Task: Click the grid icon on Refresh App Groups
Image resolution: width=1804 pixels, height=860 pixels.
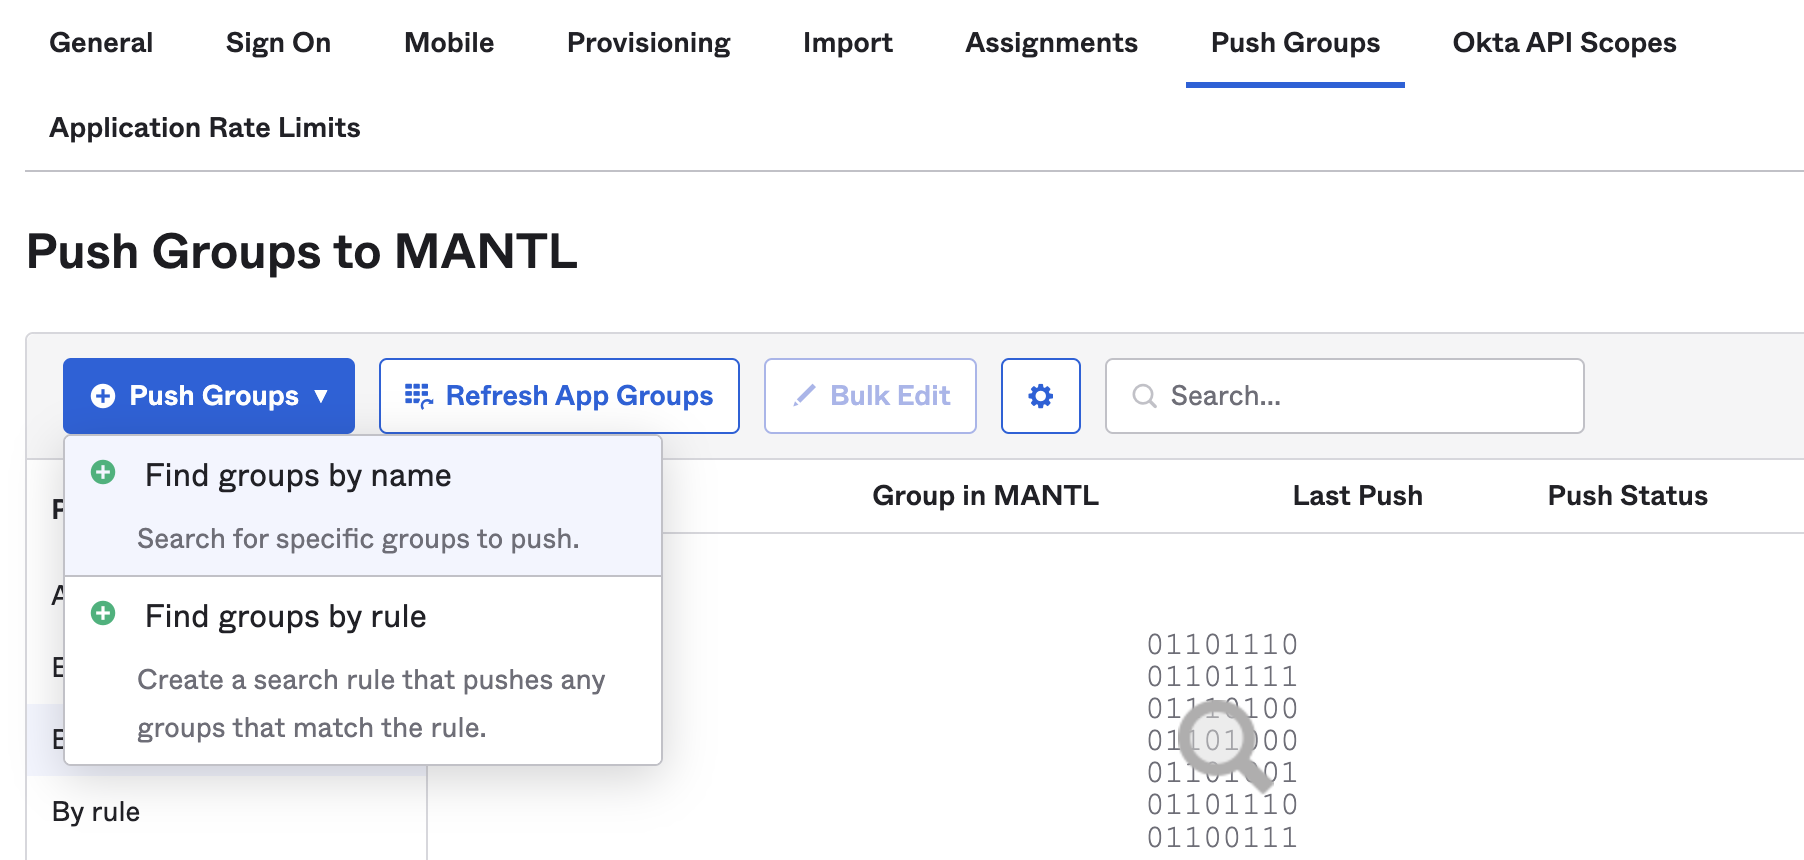Action: 418,396
